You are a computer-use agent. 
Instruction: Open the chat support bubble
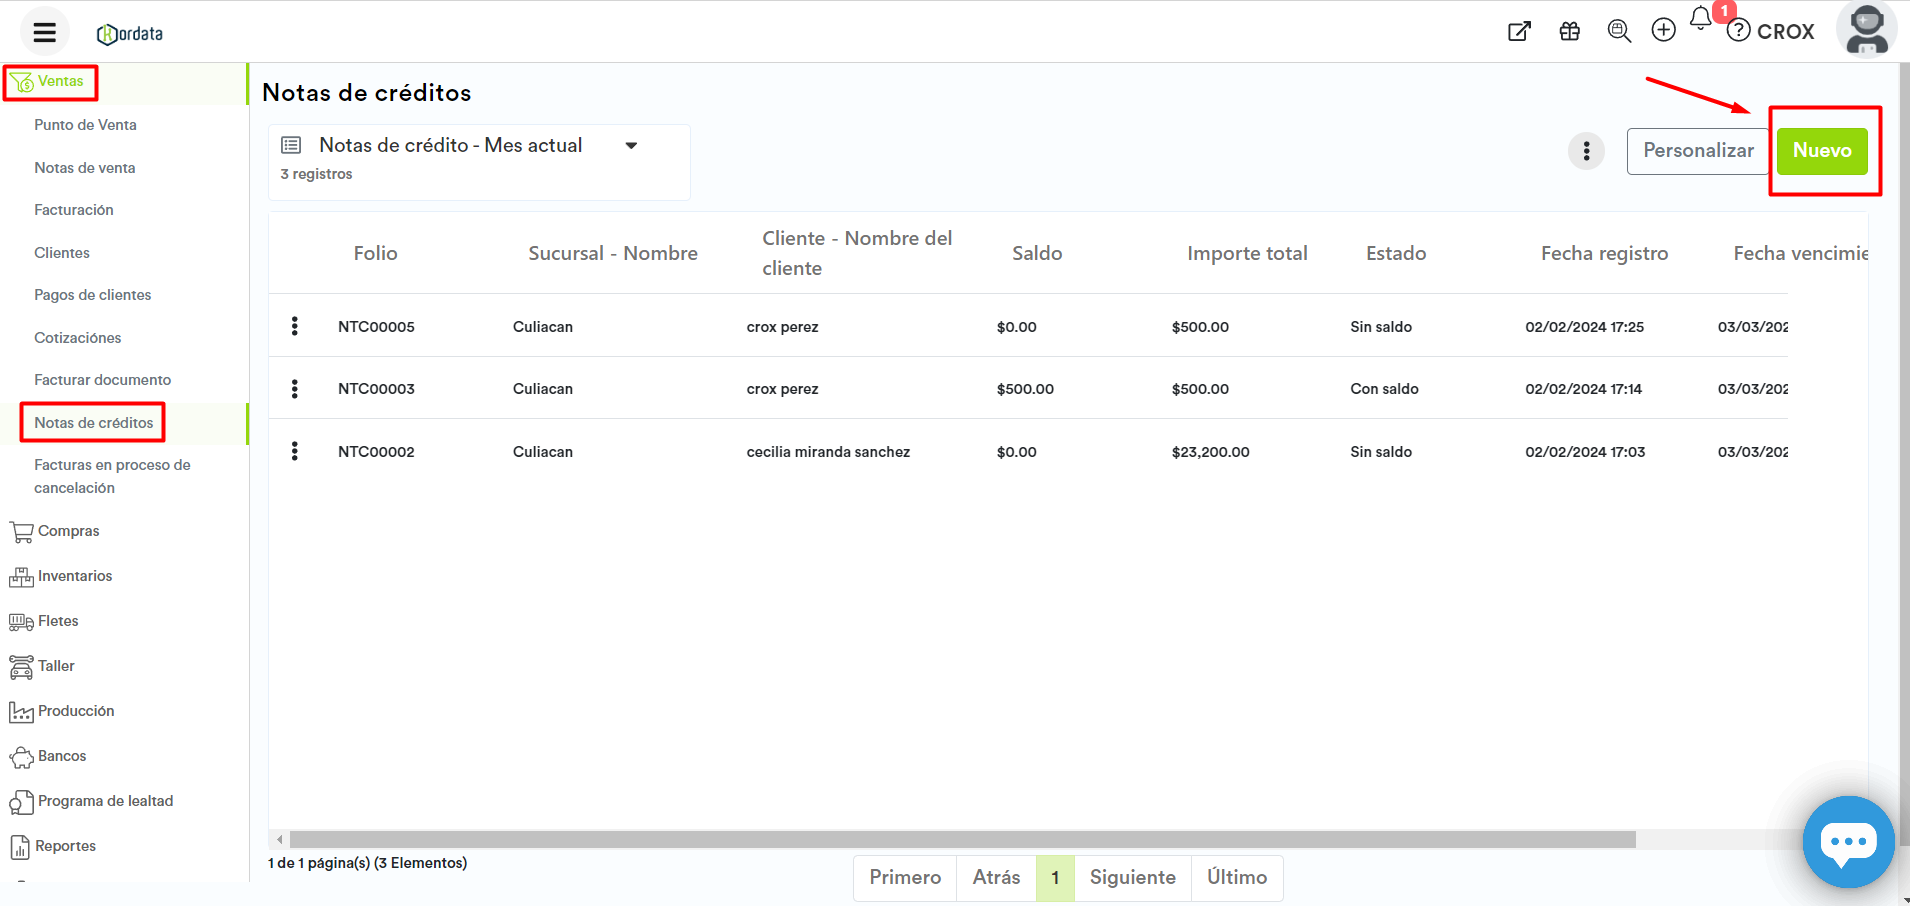click(1847, 841)
